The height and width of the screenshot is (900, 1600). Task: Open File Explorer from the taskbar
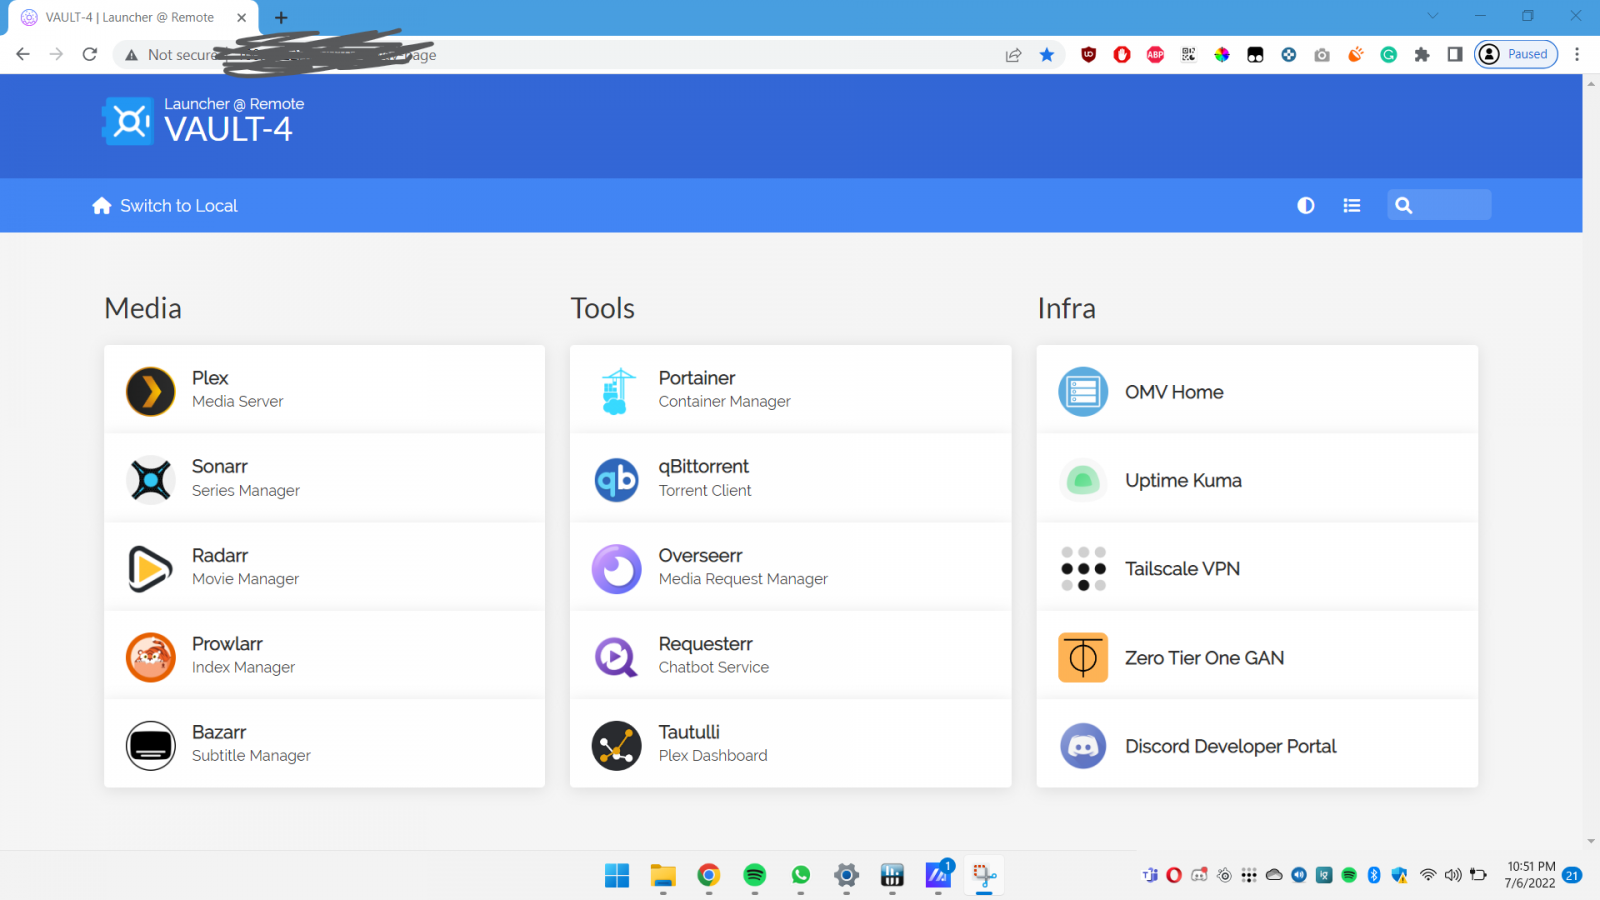click(663, 876)
